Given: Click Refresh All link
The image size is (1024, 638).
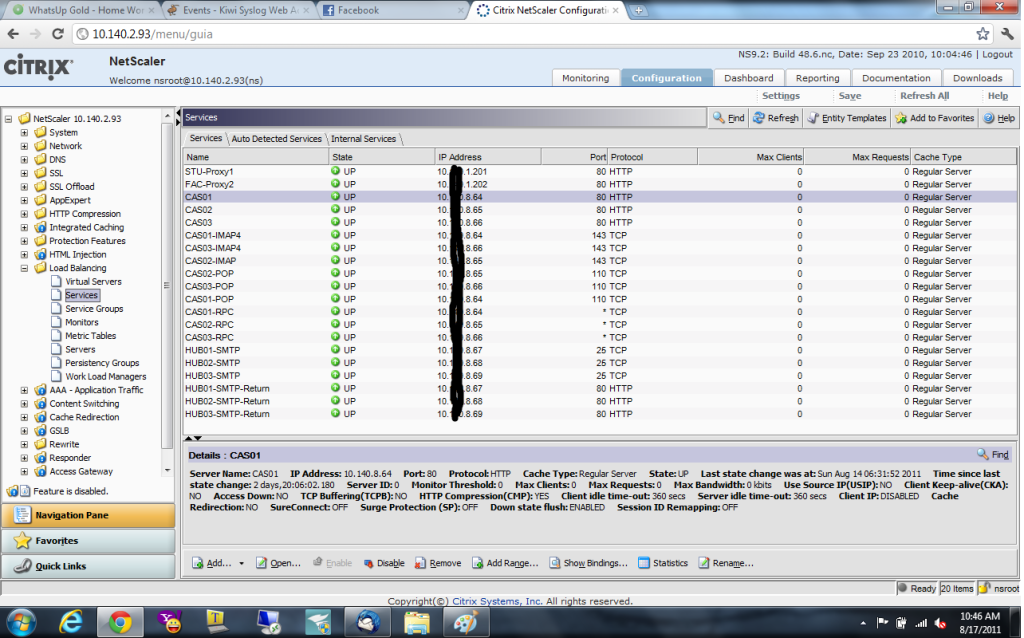Looking at the screenshot, I should 924,95.
